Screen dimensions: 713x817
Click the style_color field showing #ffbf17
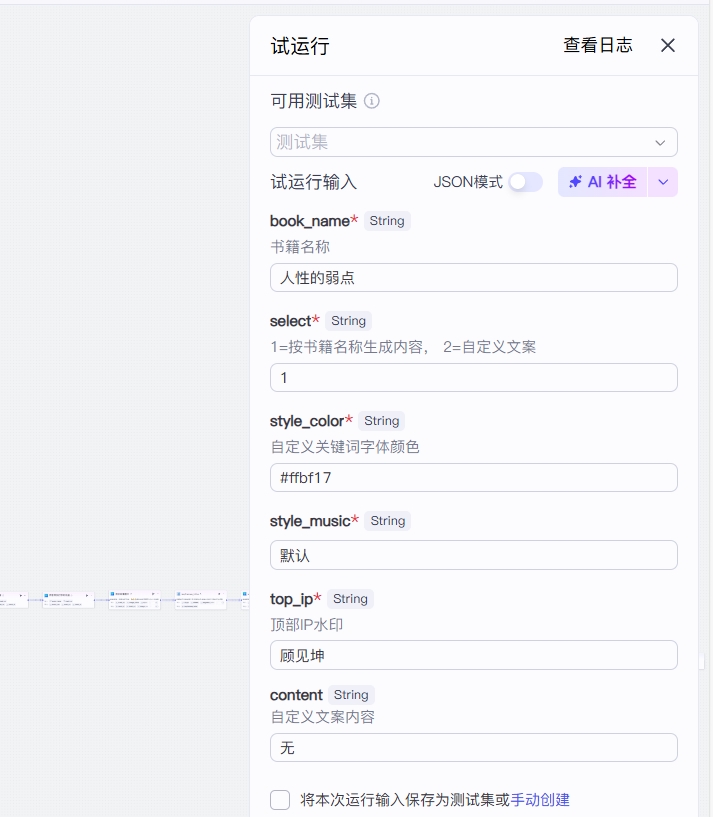click(x=473, y=478)
